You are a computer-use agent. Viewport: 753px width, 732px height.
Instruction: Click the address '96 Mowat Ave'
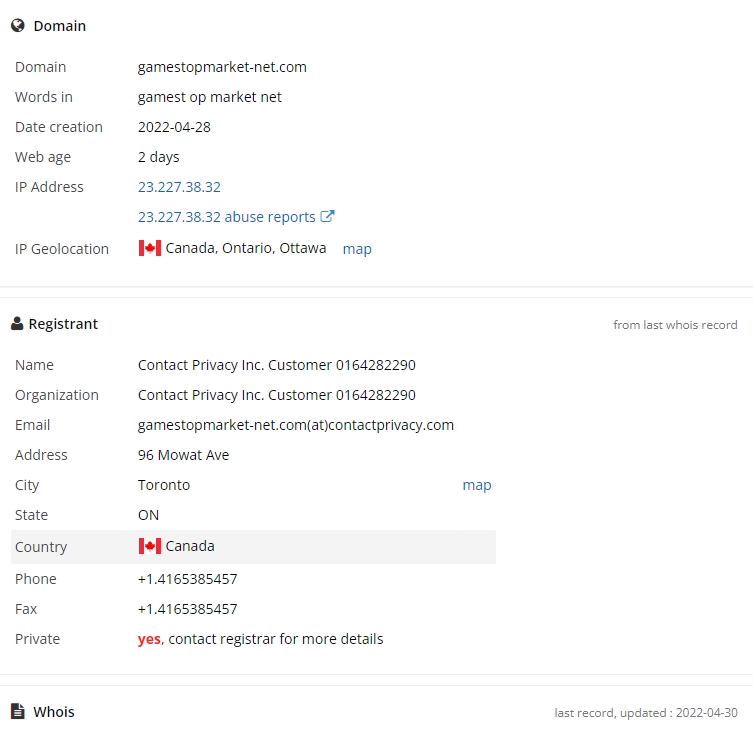coord(183,455)
